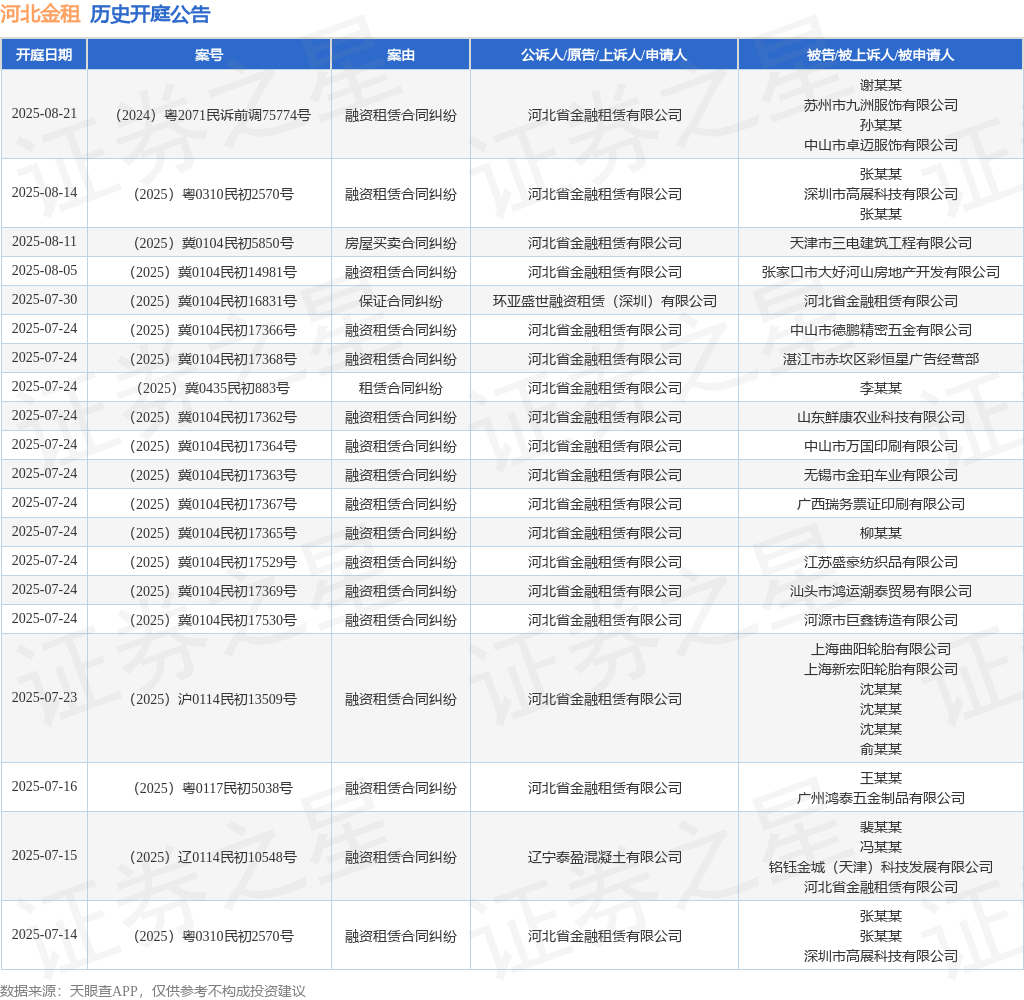Click defendant 柳某某
1024x1000 pixels.
pos(881,533)
